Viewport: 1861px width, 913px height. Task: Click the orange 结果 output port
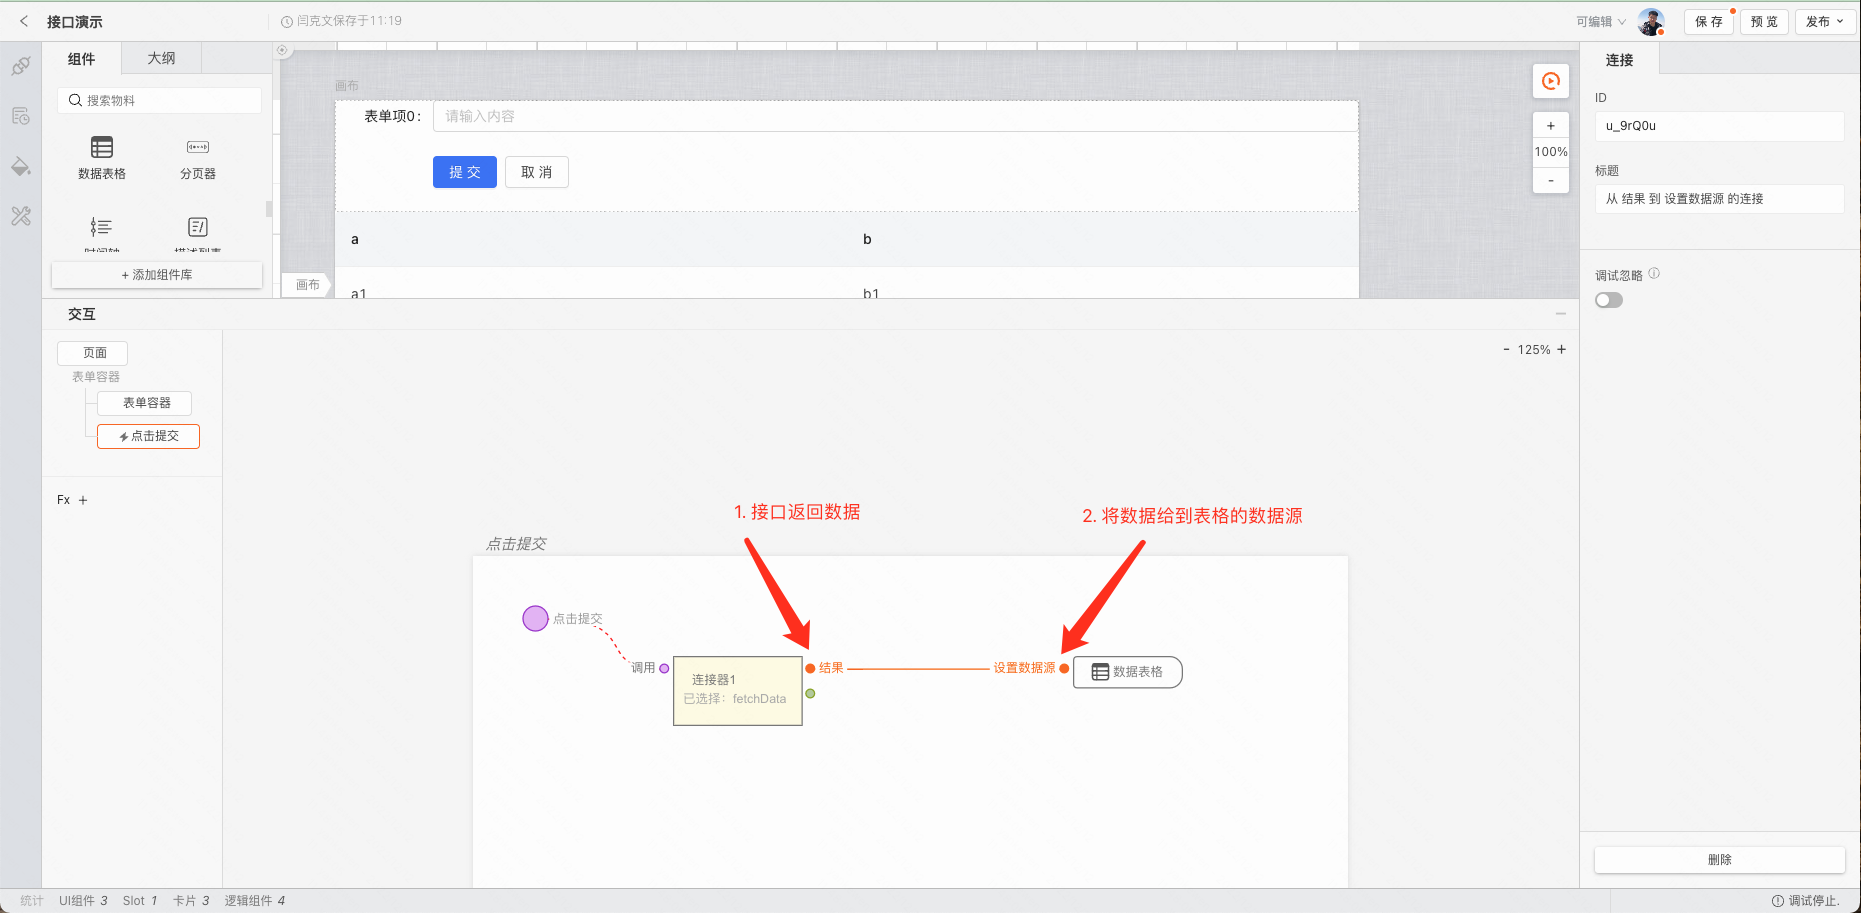[810, 668]
